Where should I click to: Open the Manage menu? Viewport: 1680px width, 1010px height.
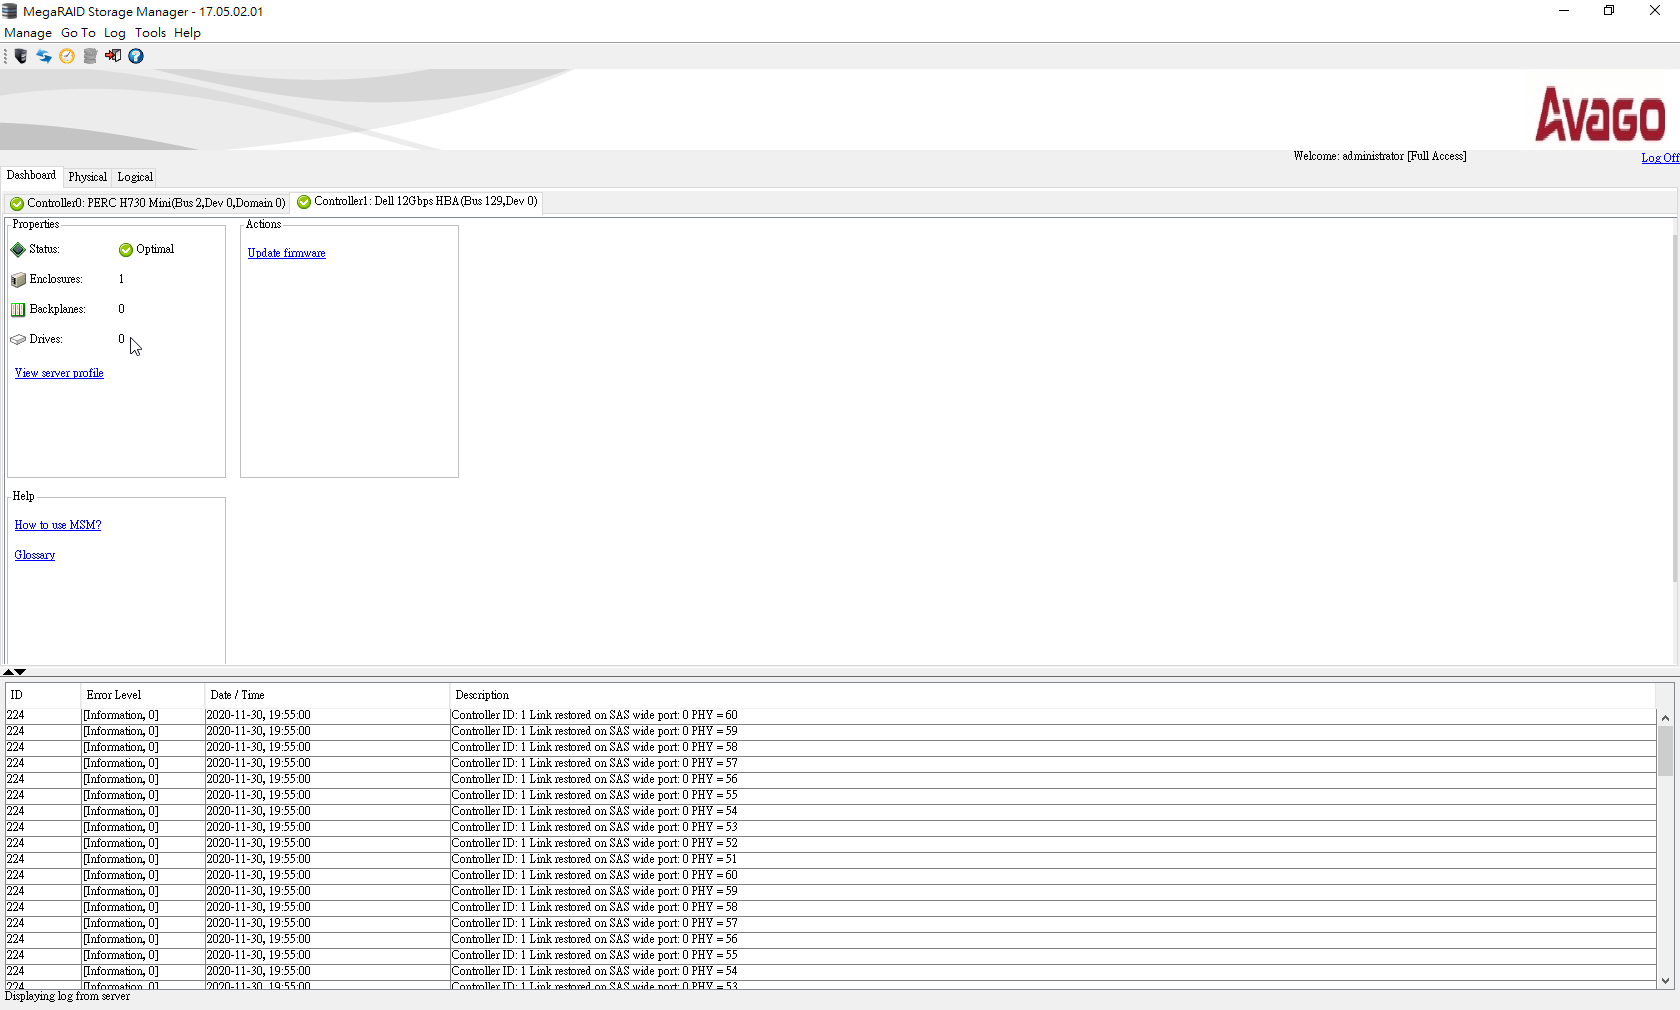coord(28,33)
